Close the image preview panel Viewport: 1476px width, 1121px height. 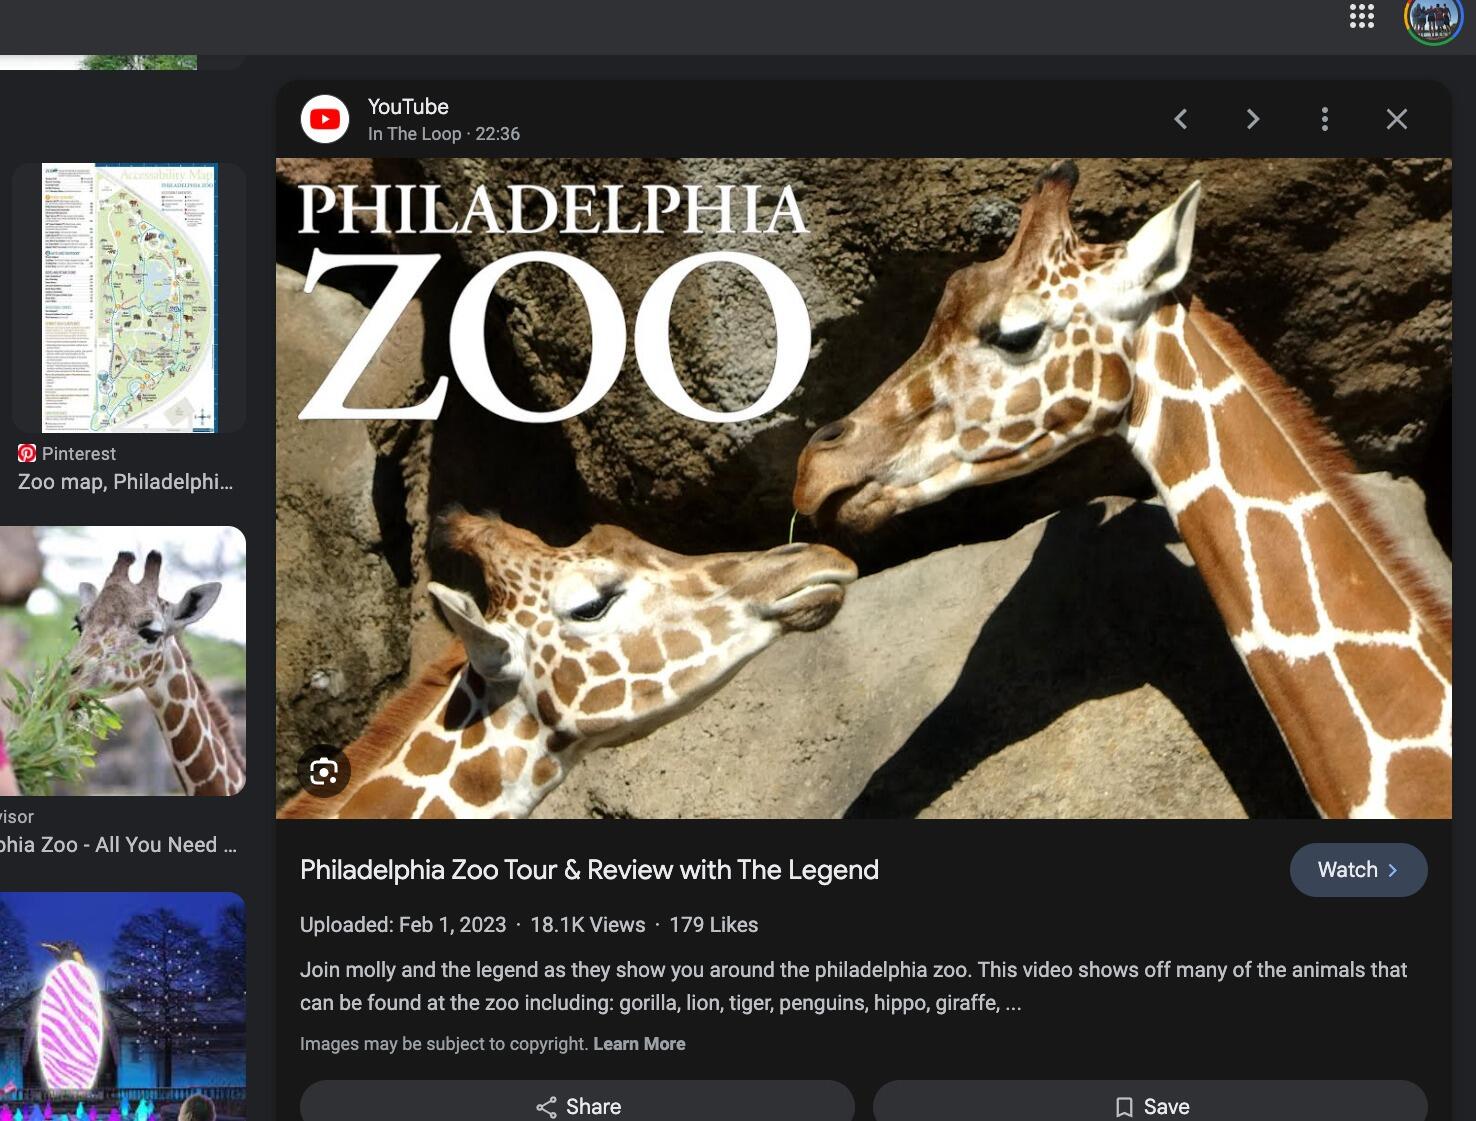click(1397, 119)
